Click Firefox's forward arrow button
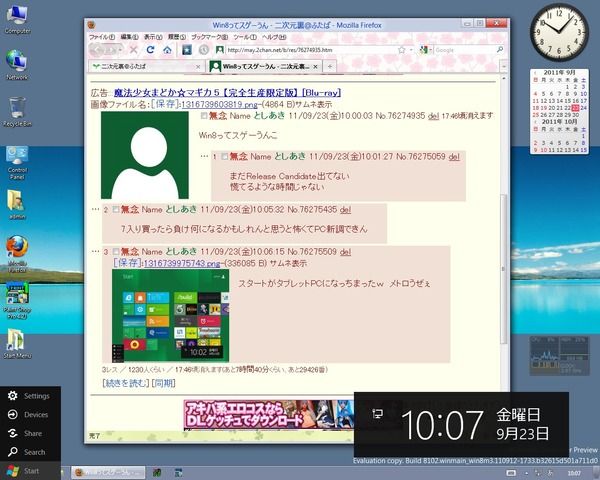The image size is (600, 480). (111, 50)
